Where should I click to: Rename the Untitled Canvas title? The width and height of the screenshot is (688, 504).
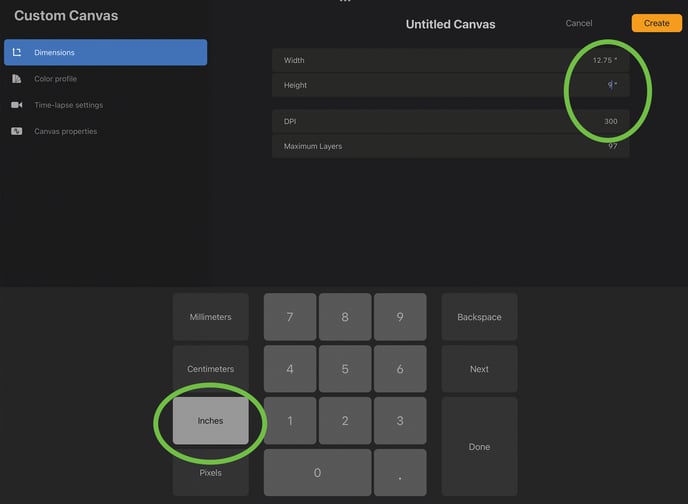pyautogui.click(x=450, y=24)
